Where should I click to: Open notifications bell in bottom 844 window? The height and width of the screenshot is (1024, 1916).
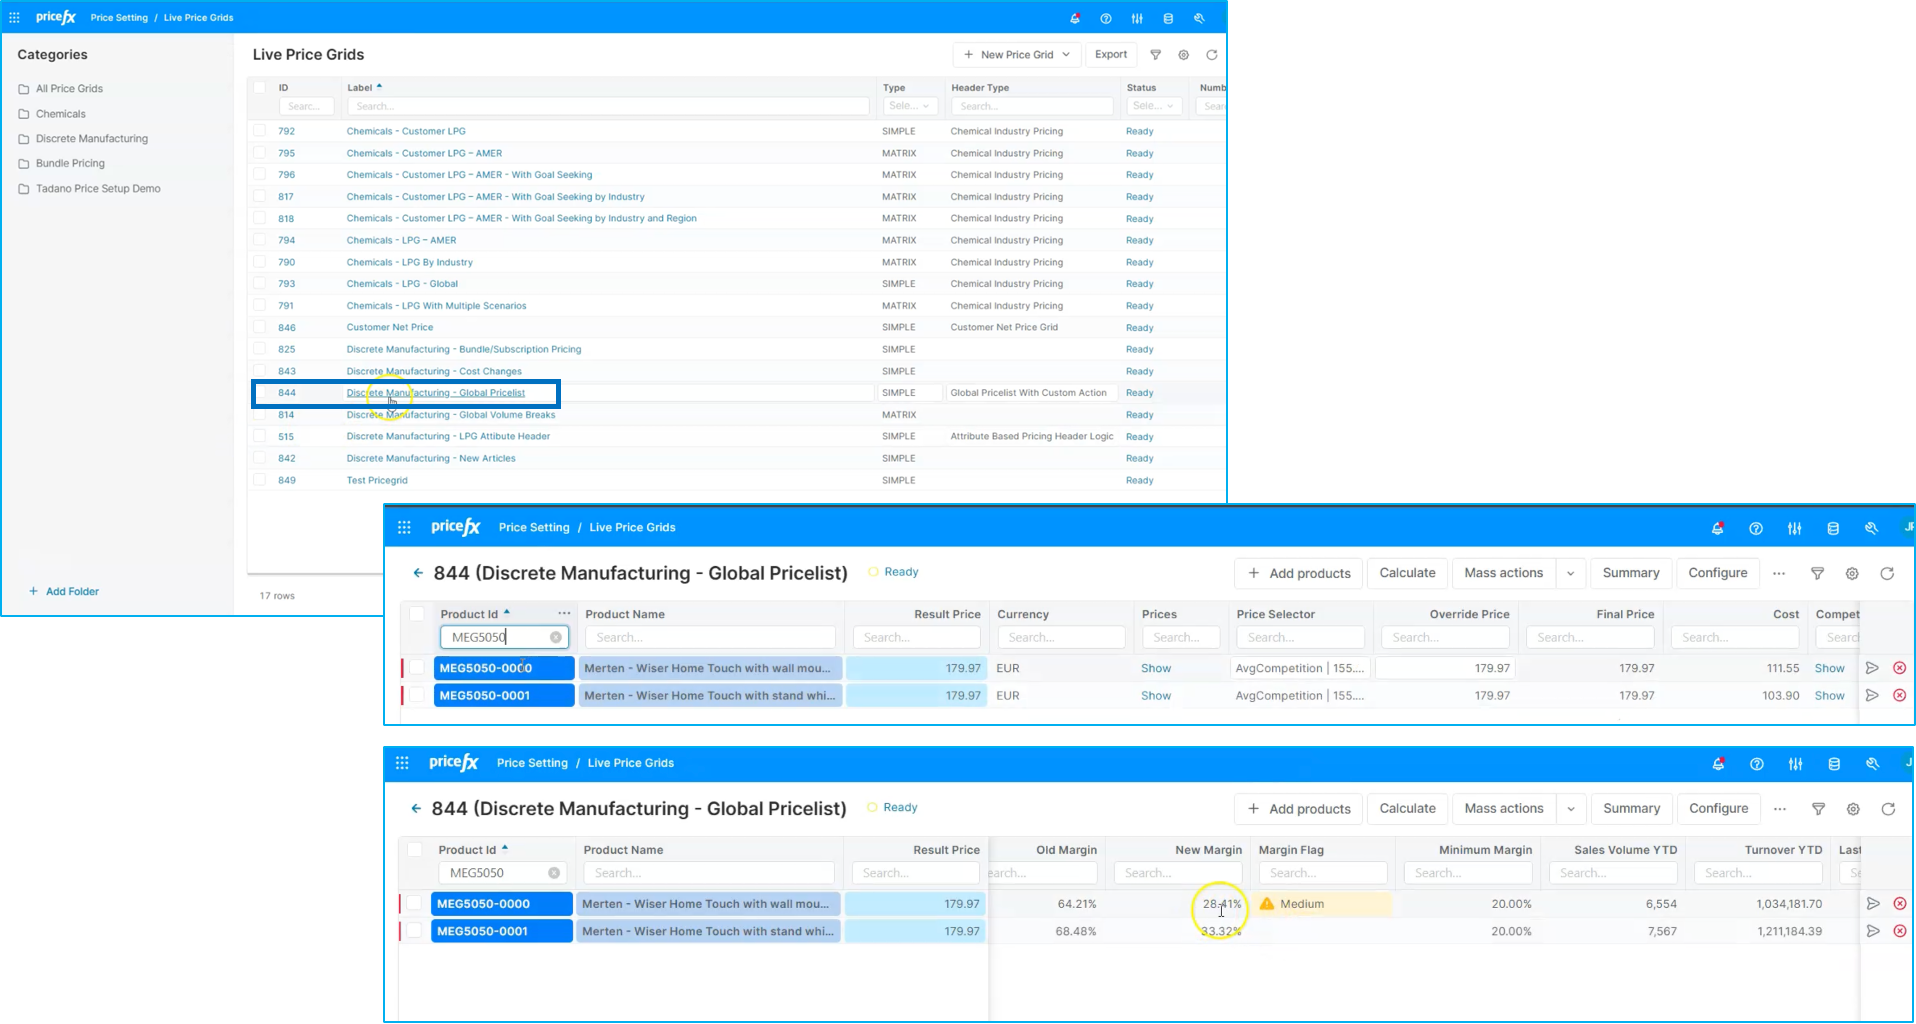click(x=1718, y=764)
